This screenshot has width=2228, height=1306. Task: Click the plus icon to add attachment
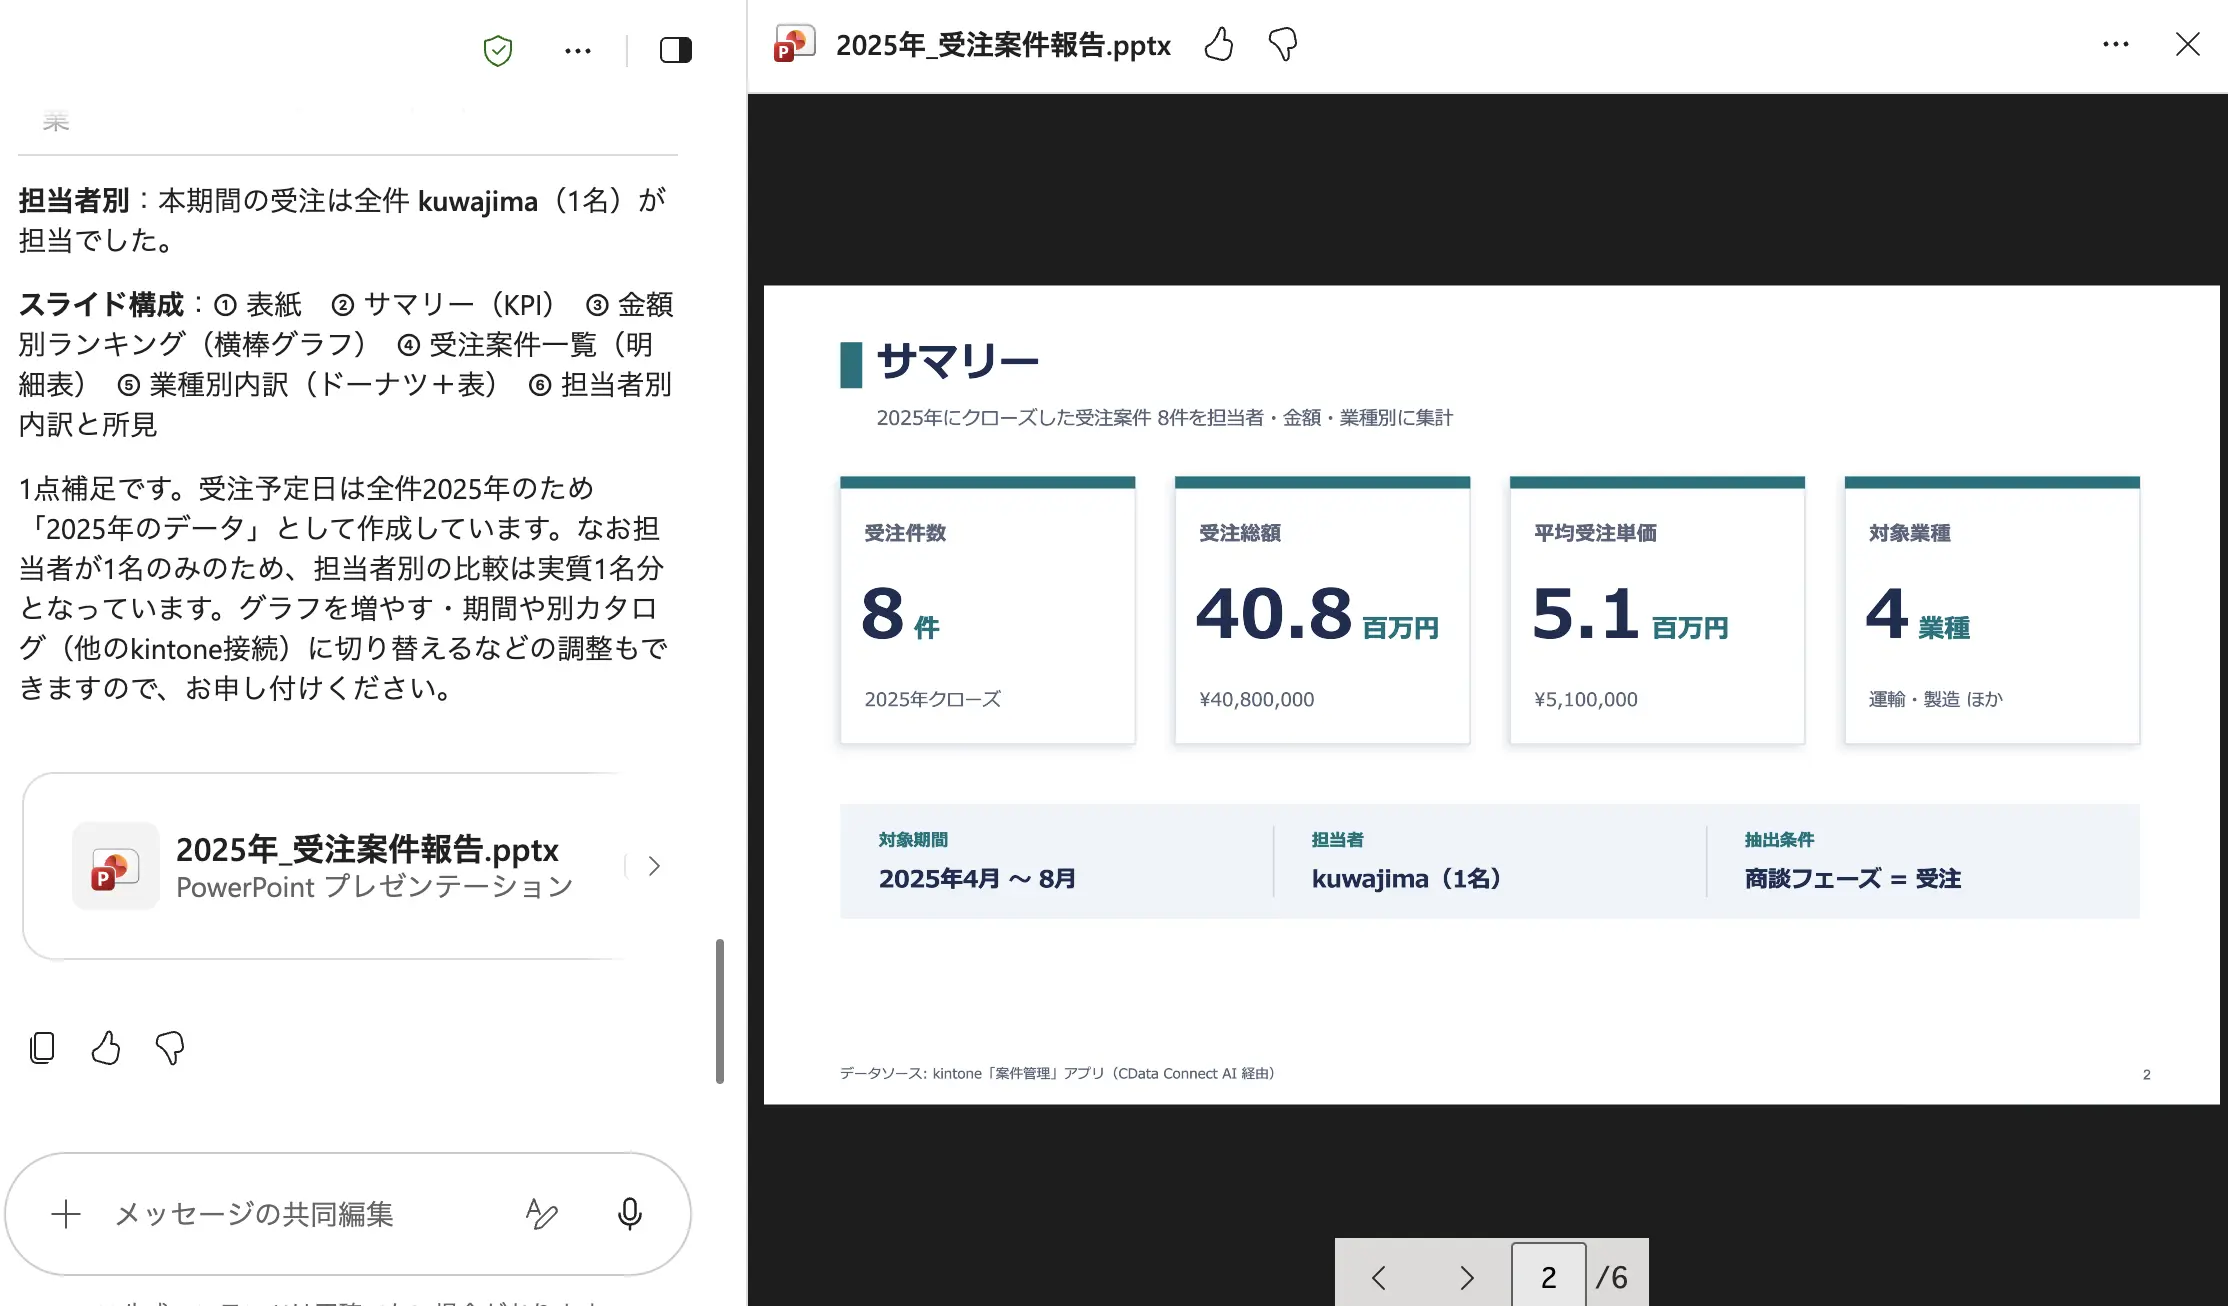click(66, 1214)
